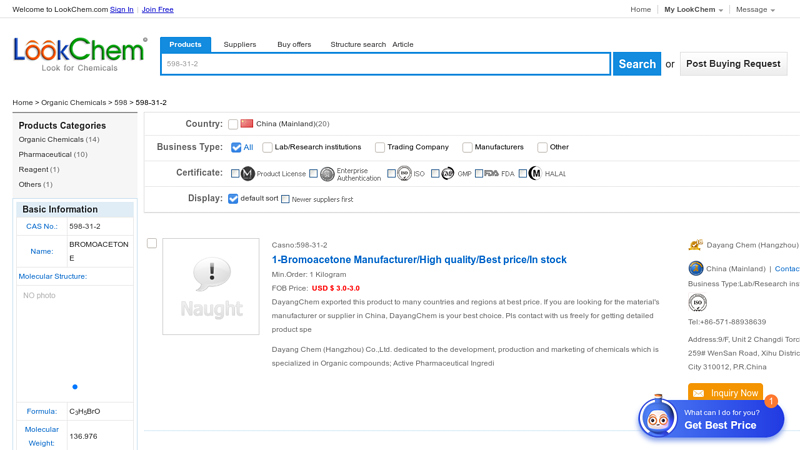Screen dimensions: 800x450
Task: Click the HALAL certificate icon
Action: click(x=535, y=174)
